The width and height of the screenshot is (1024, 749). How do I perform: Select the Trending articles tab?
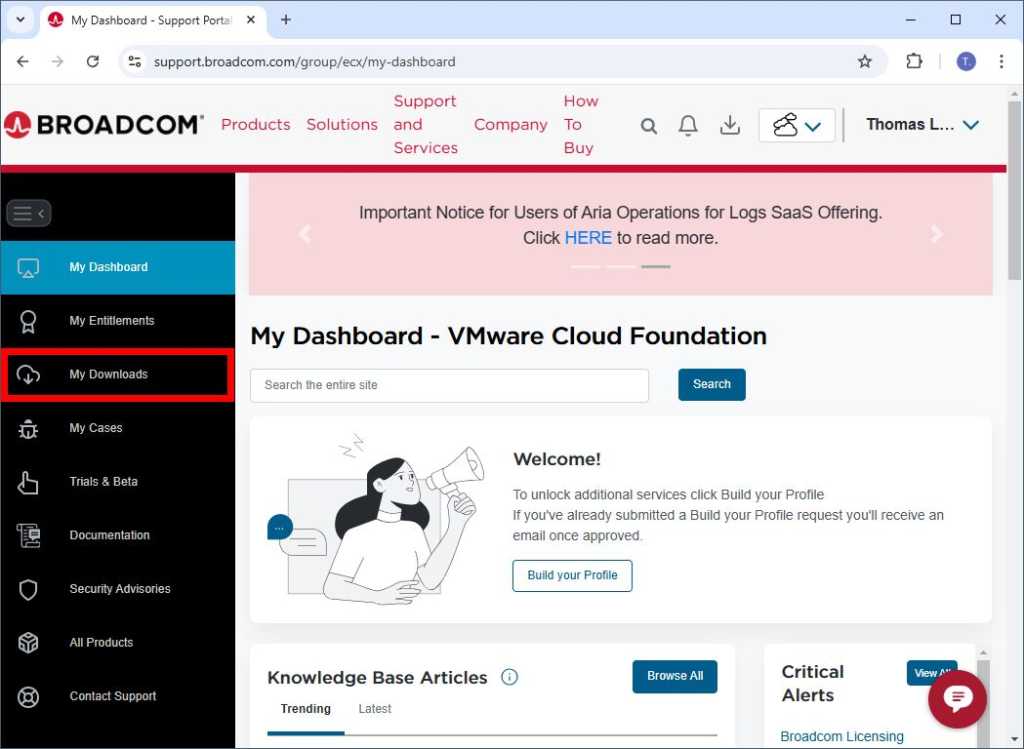point(304,709)
